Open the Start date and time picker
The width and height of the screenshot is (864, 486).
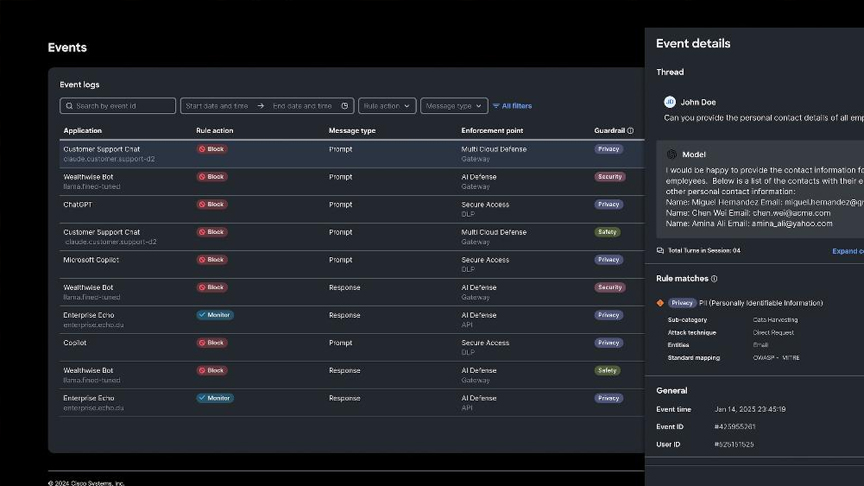tap(217, 106)
